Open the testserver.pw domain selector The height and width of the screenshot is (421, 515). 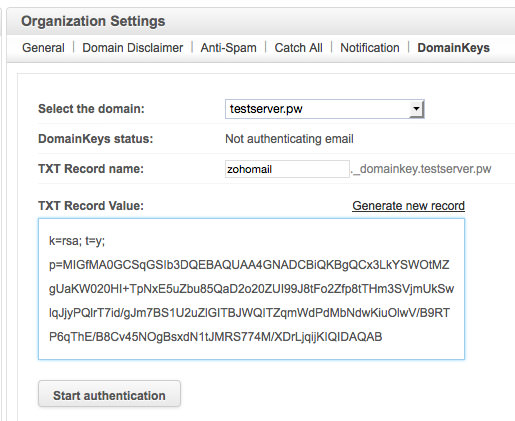[325, 109]
